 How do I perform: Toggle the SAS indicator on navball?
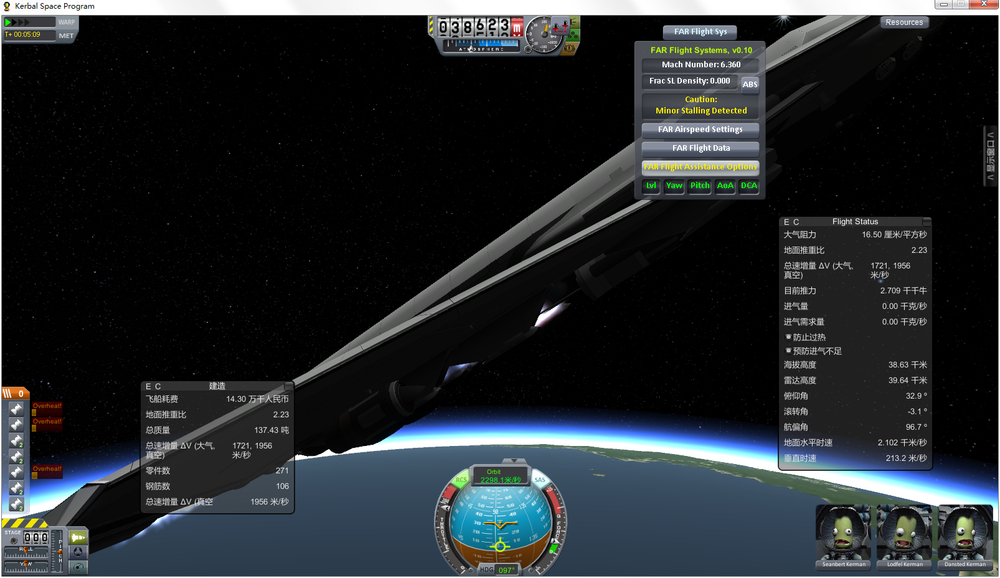coord(540,480)
